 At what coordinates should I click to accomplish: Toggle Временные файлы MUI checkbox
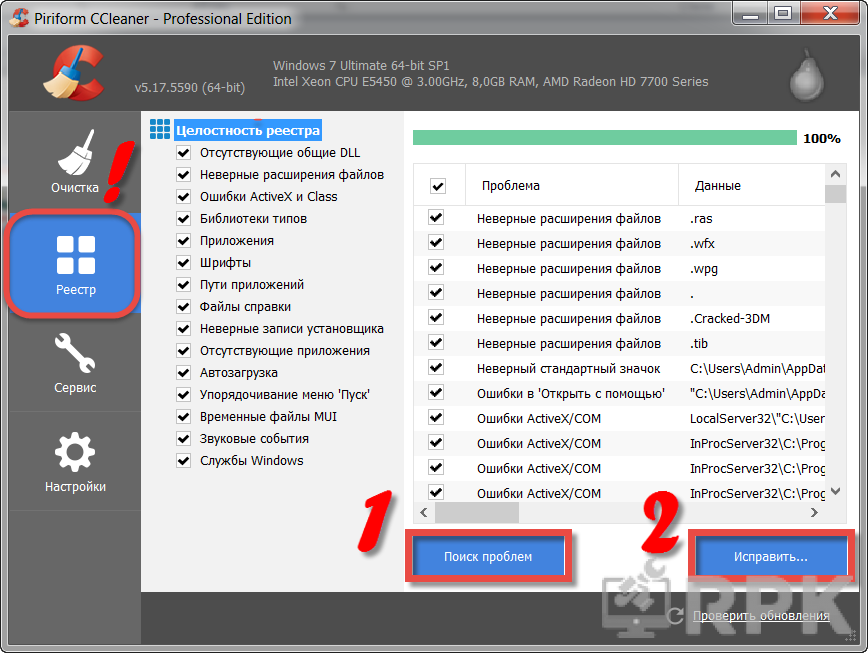pyautogui.click(x=183, y=416)
